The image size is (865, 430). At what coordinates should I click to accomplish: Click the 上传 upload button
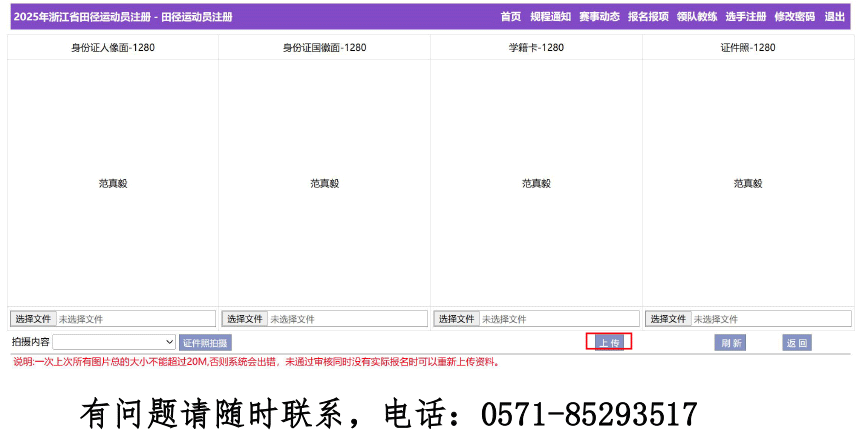[609, 342]
